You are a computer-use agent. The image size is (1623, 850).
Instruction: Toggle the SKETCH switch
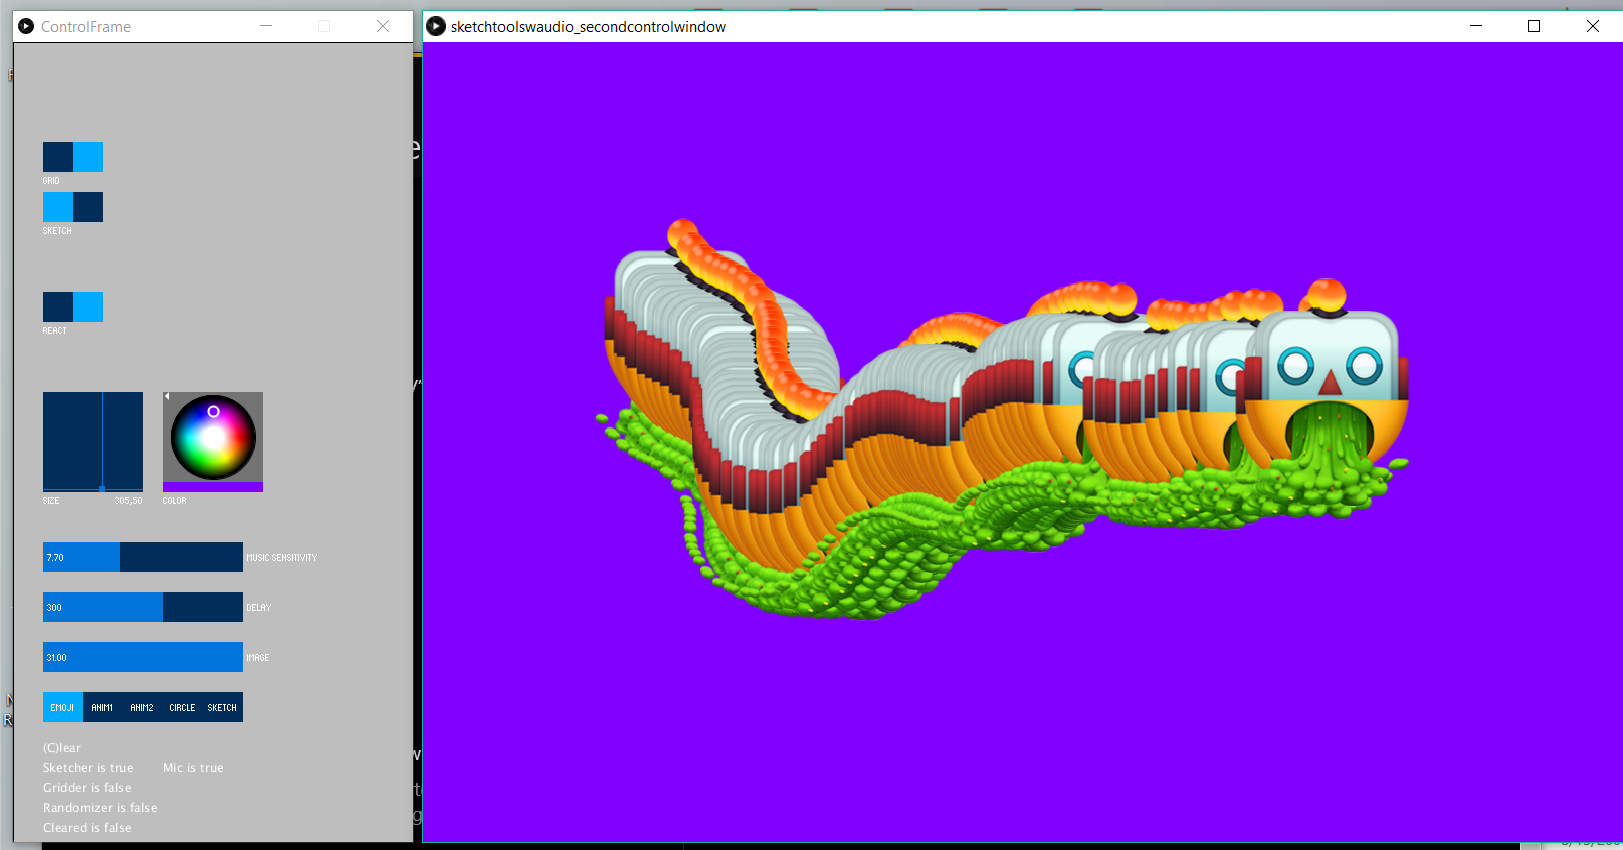click(73, 207)
